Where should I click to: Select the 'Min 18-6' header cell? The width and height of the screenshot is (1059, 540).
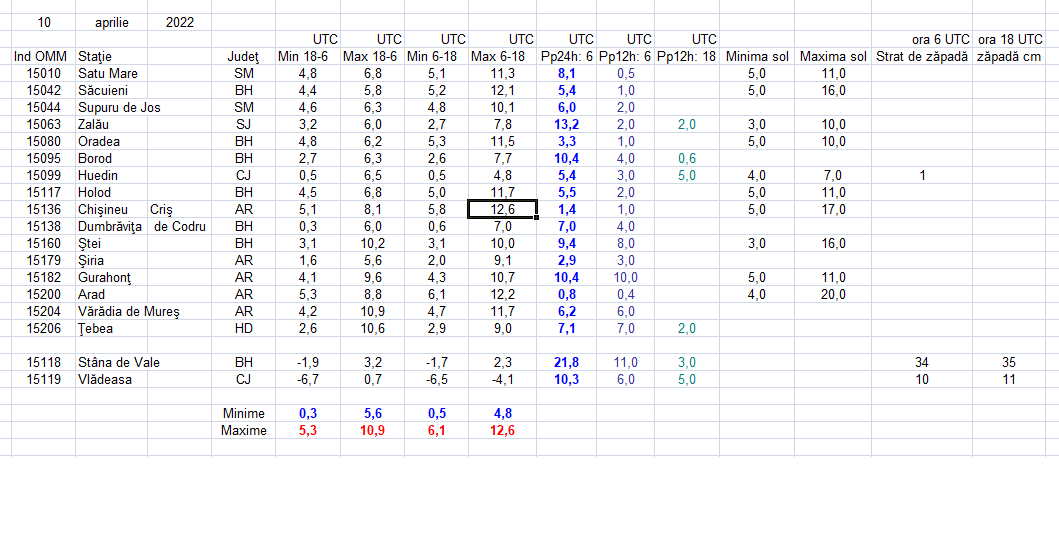308,57
